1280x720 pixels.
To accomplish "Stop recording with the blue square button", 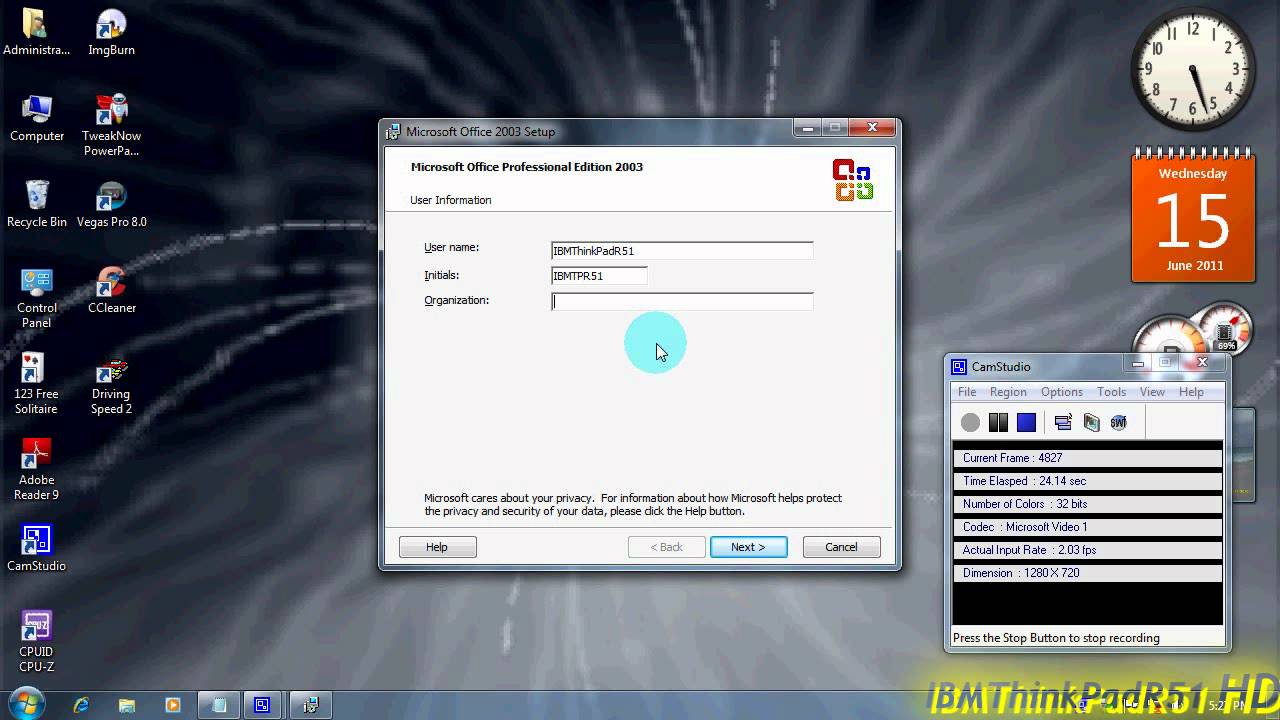I will click(x=1026, y=423).
